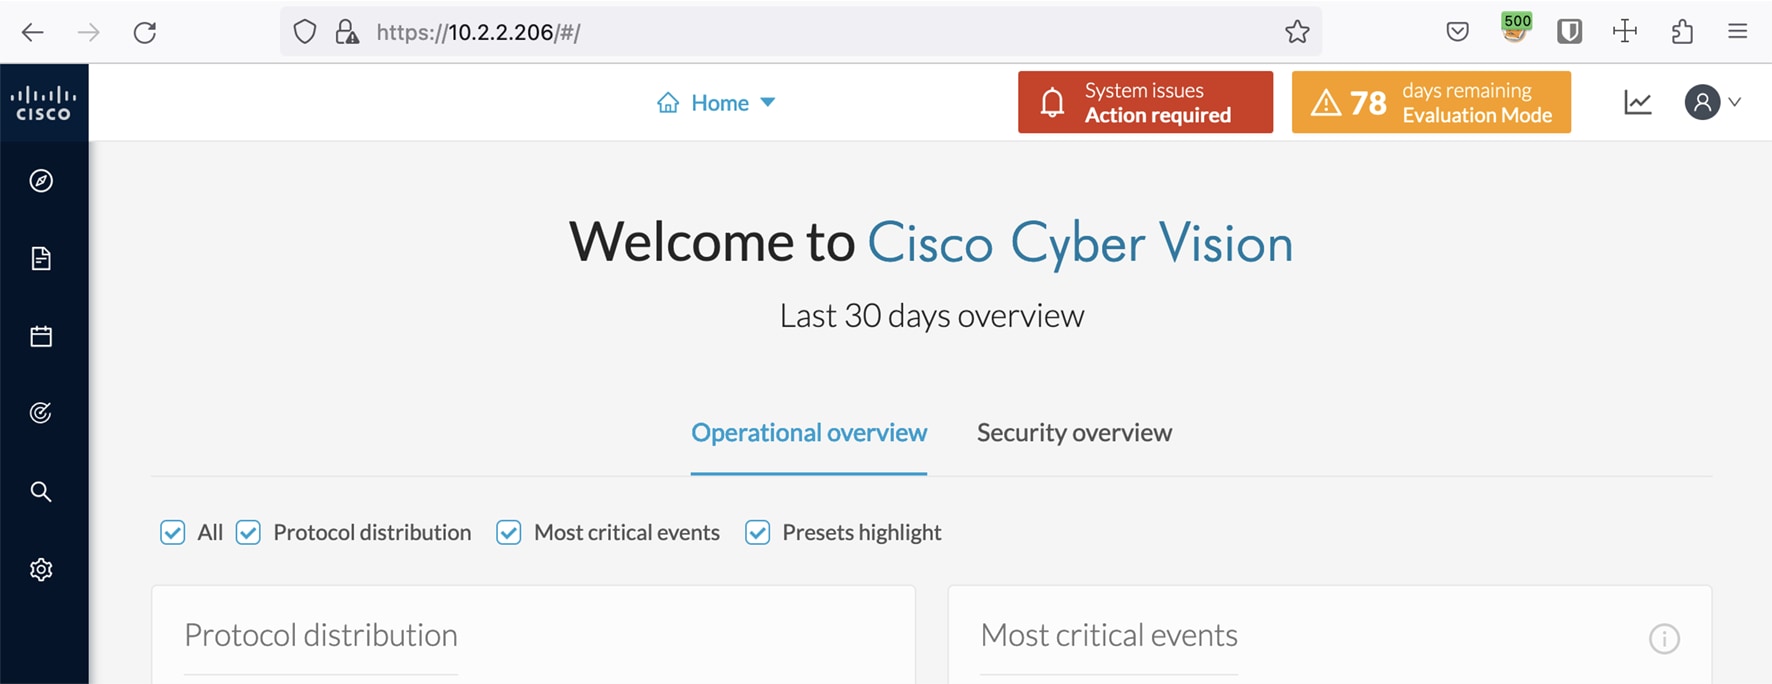Image resolution: width=1772 pixels, height=684 pixels.
Task: Click the Most critical events info icon
Action: point(1664,638)
